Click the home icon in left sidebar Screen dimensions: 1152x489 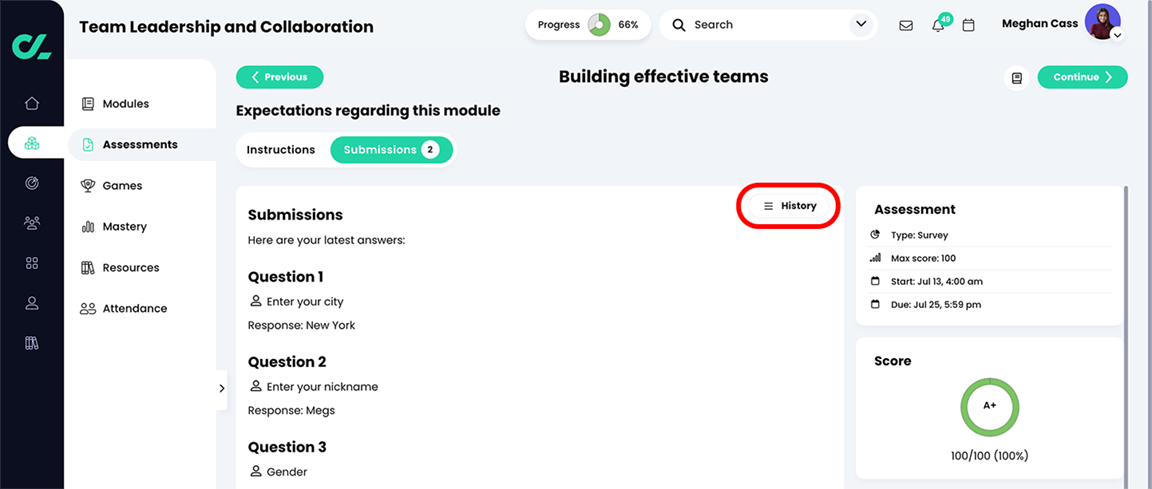[x=32, y=103]
